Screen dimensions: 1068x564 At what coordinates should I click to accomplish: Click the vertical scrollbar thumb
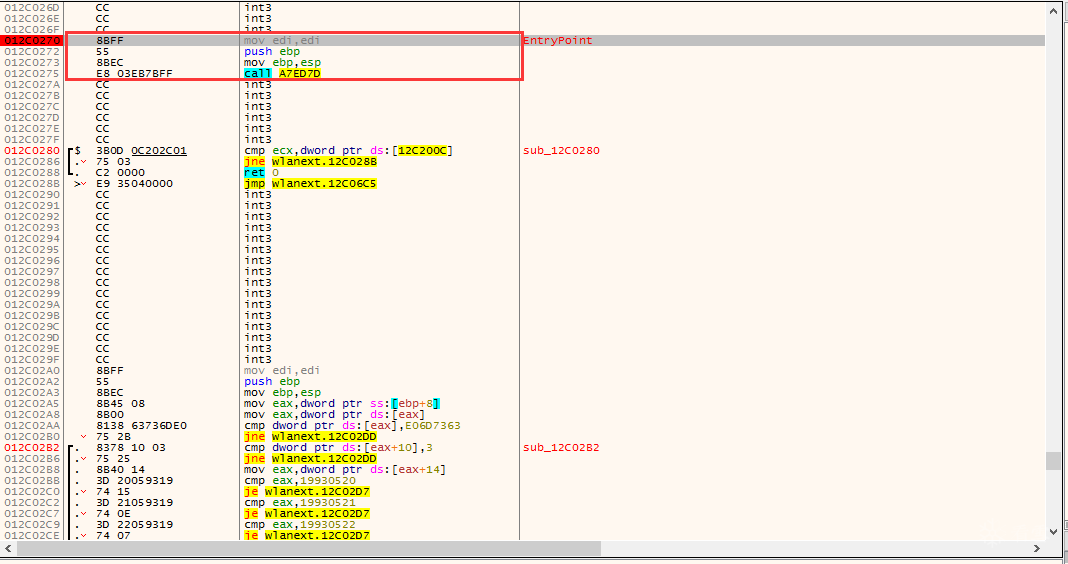[1053, 460]
